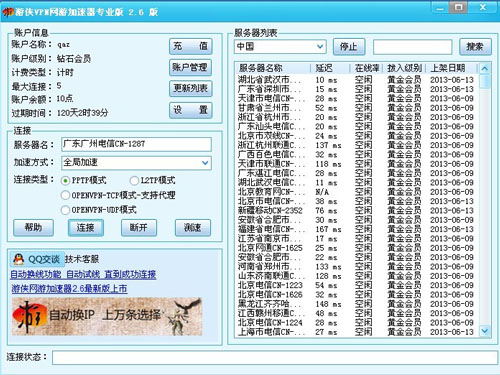Click server list scroll down arrow
This screenshot has width=500, height=375.
click(x=485, y=331)
